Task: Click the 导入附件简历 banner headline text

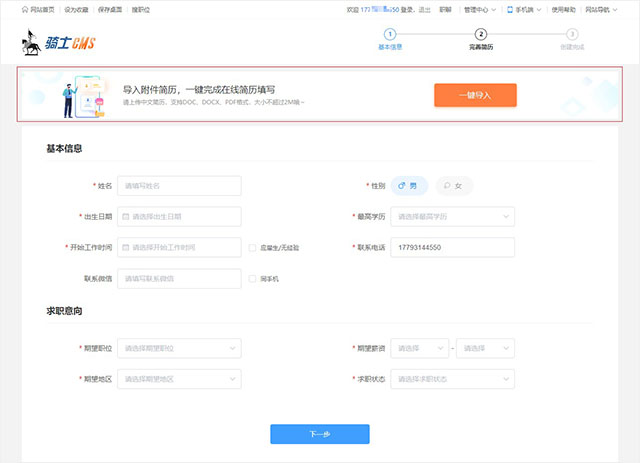Action: 199,90
